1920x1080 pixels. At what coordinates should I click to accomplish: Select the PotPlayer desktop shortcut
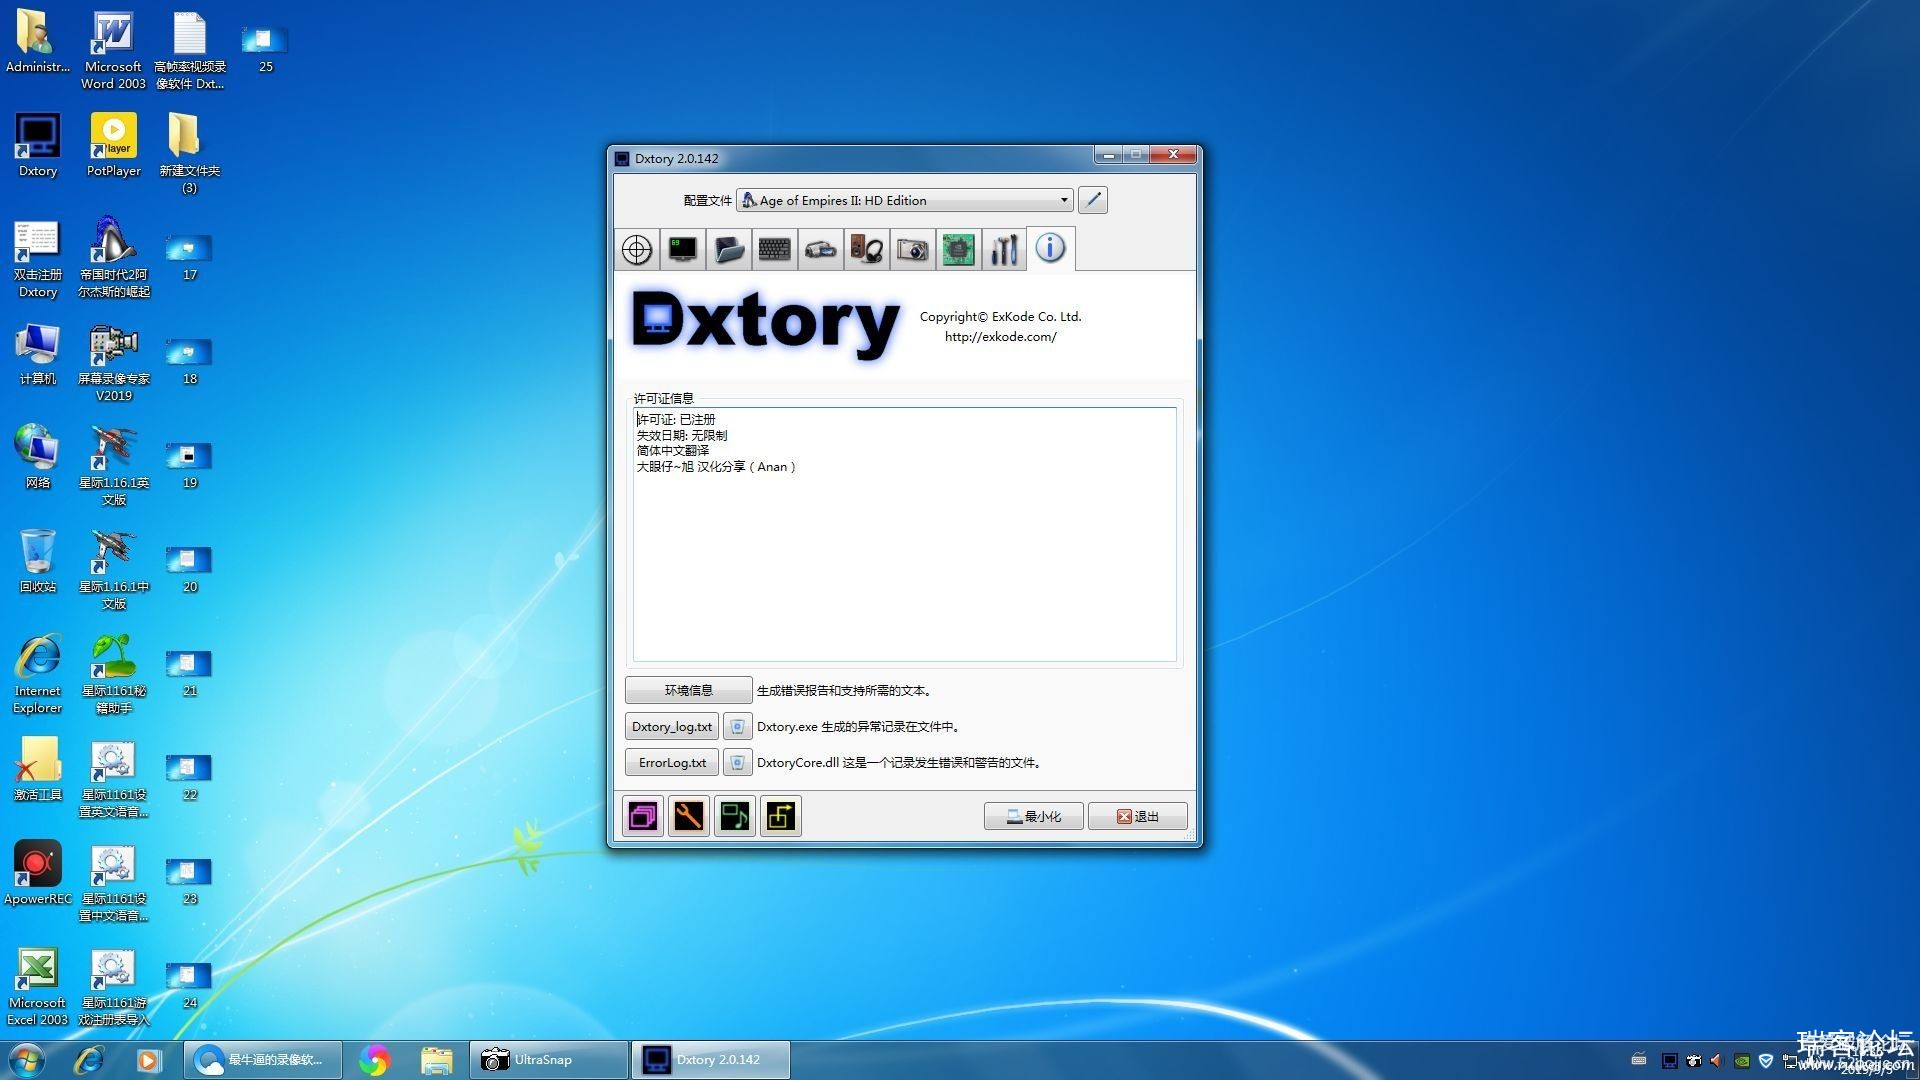(114, 146)
